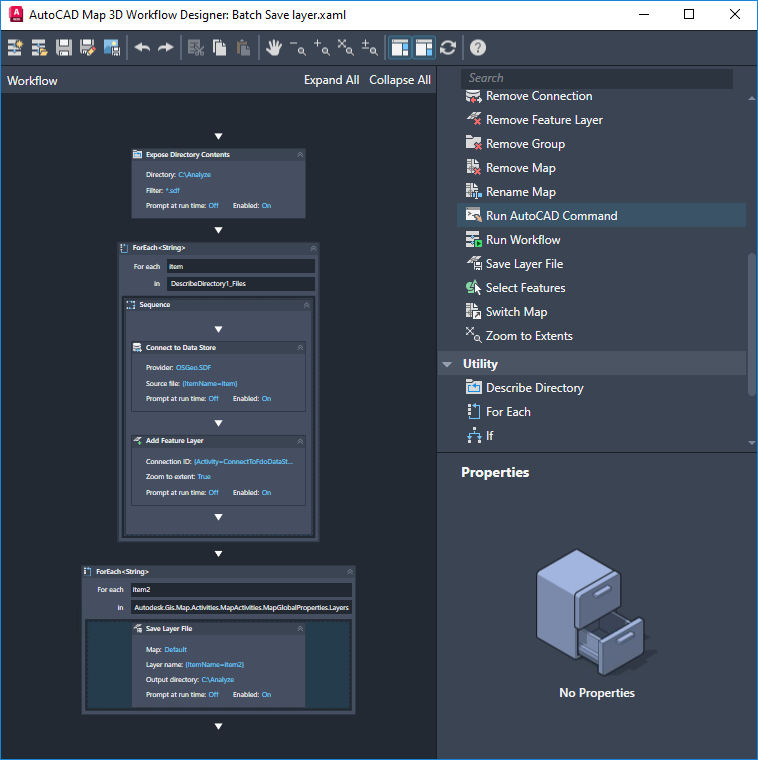Viewport: 758px width, 760px height.
Task: Select Run AutoCAD Command activity
Action: click(x=601, y=216)
